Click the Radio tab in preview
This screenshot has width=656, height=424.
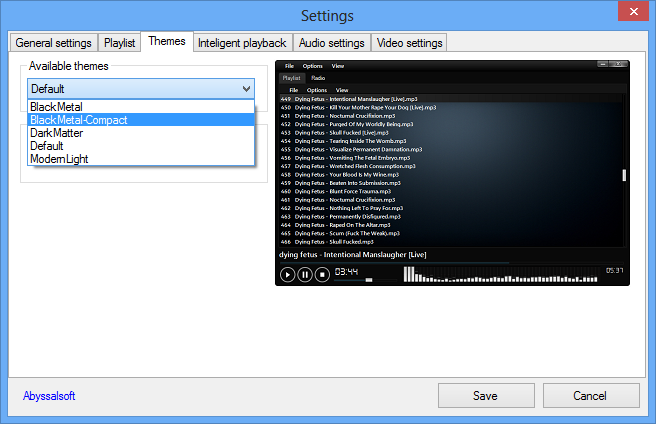318,78
